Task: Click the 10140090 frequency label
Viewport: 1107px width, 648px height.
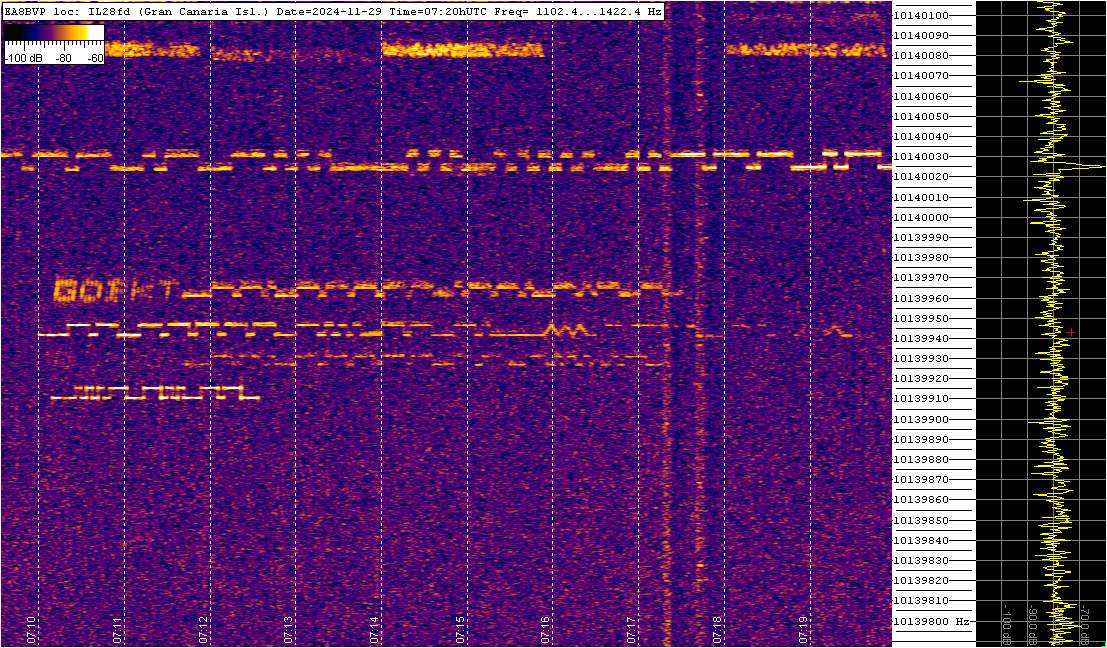Action: click(x=920, y=35)
